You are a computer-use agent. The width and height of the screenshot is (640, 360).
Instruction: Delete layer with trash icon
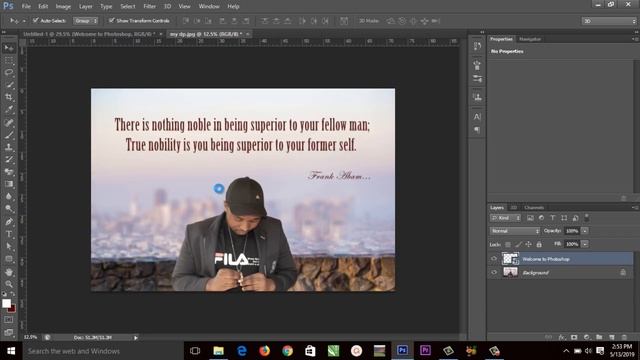pos(624,337)
